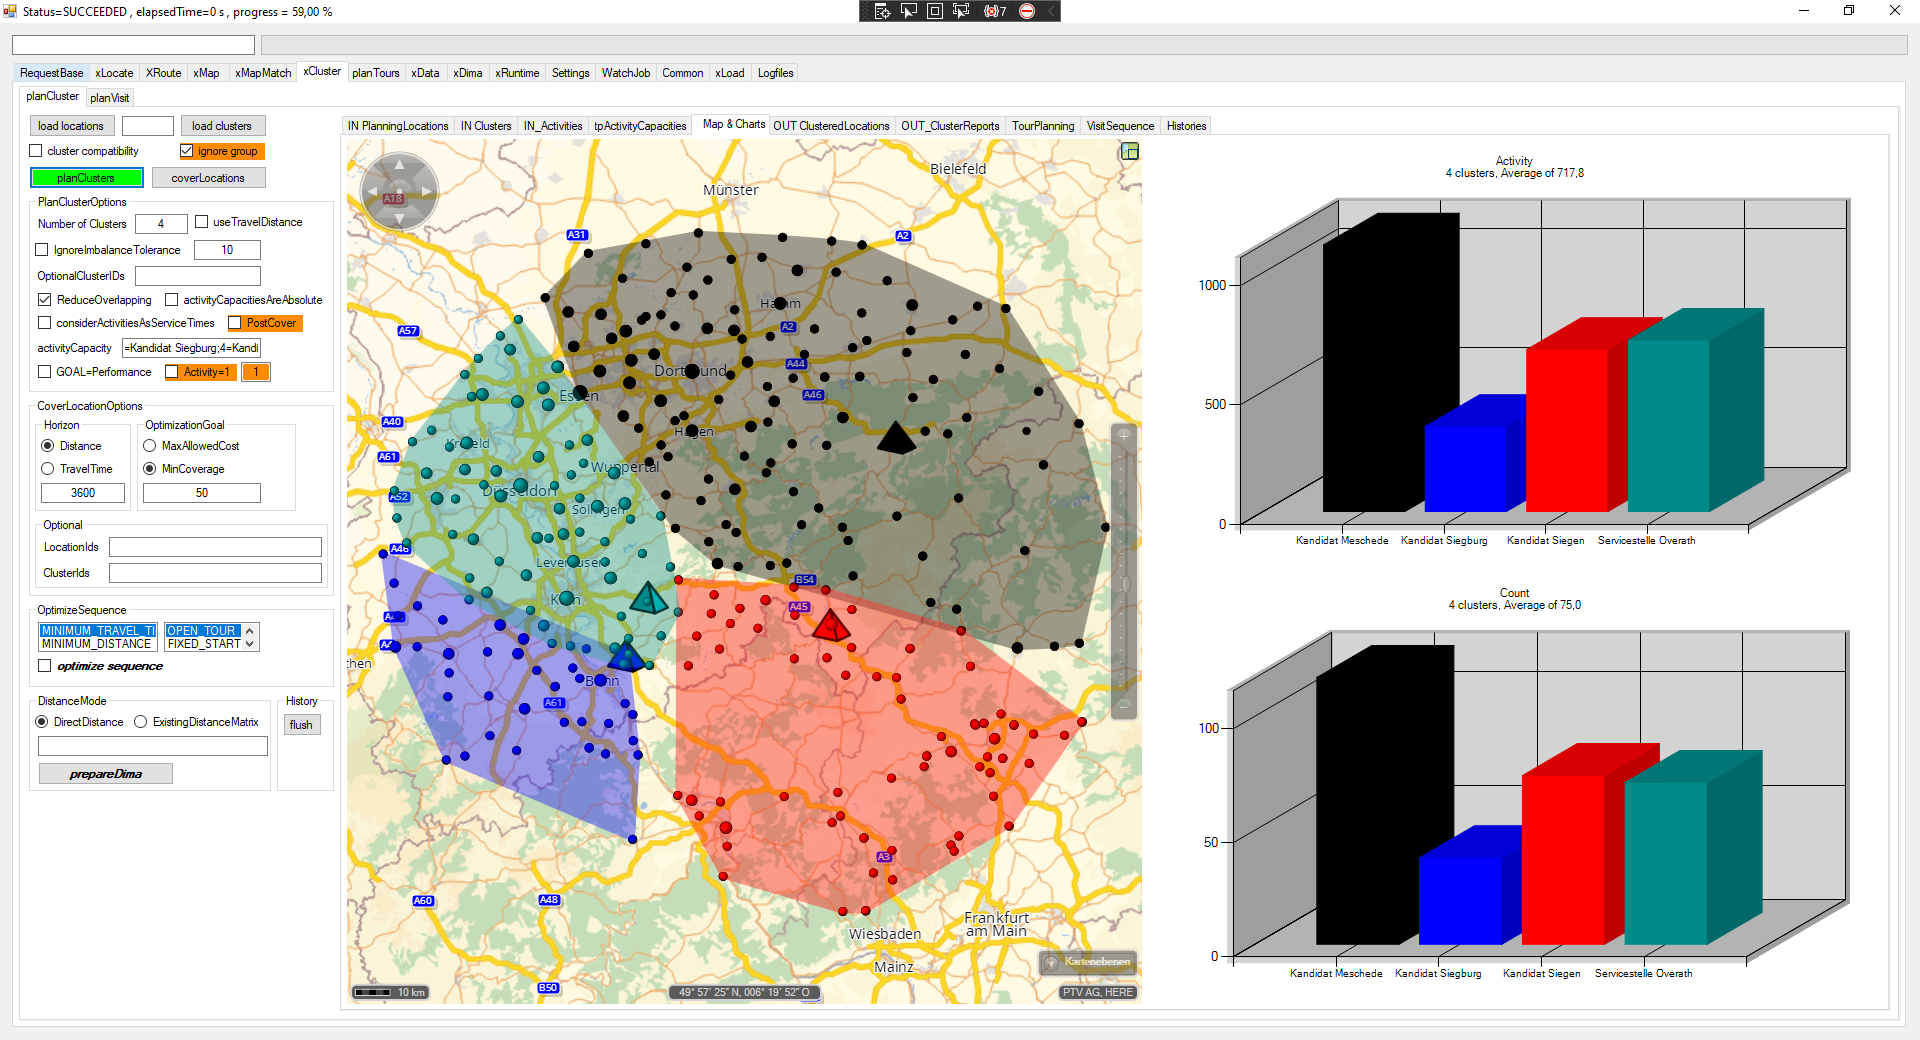Click the select element cursor icon
1920x1040 pixels.
(x=909, y=11)
